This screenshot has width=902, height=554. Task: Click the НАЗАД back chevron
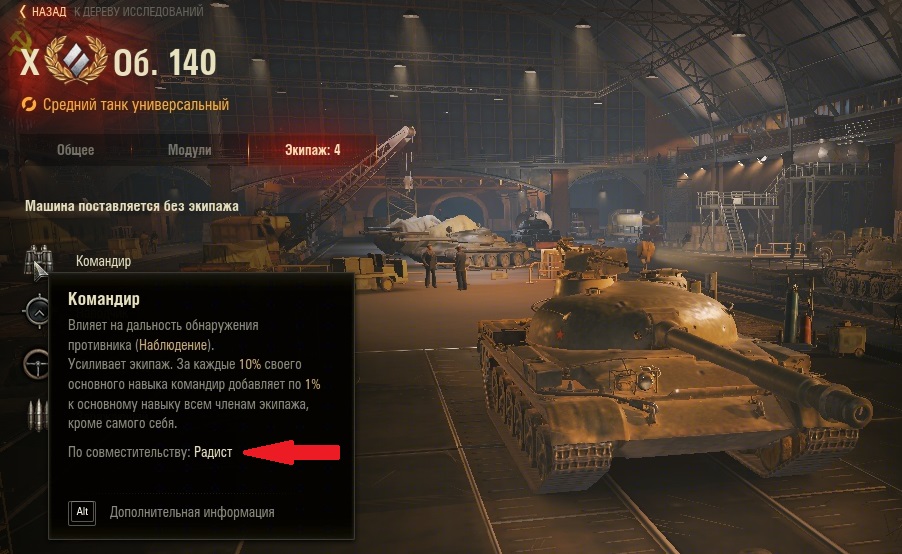22,12
